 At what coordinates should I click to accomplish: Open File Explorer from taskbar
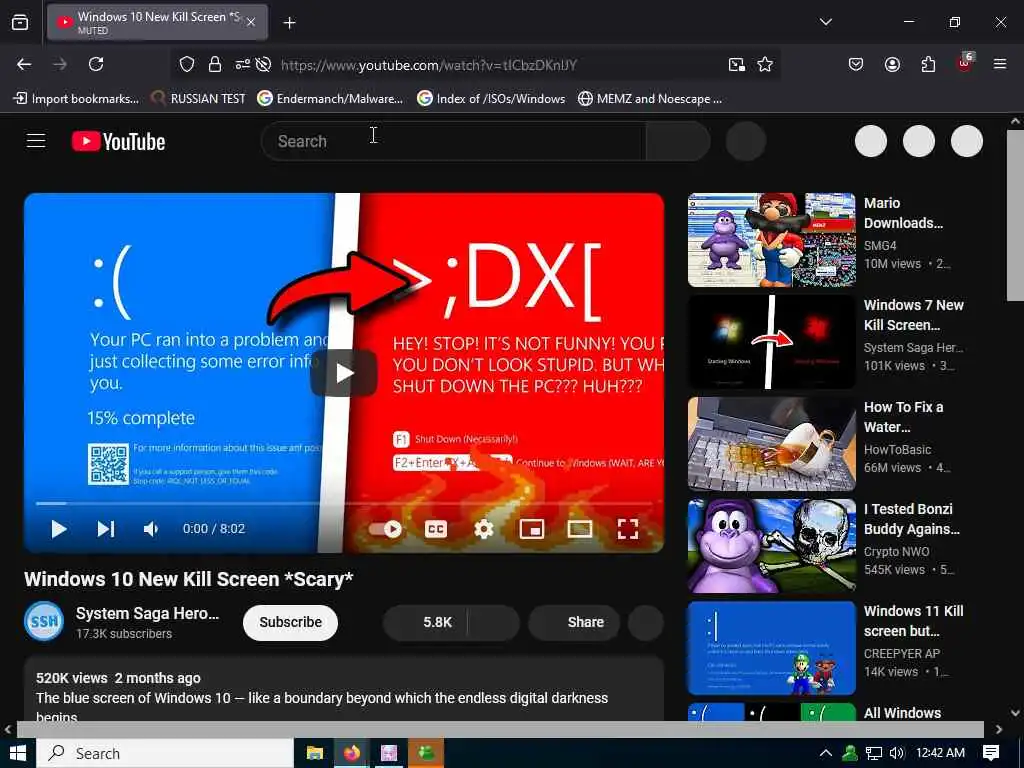(x=315, y=753)
